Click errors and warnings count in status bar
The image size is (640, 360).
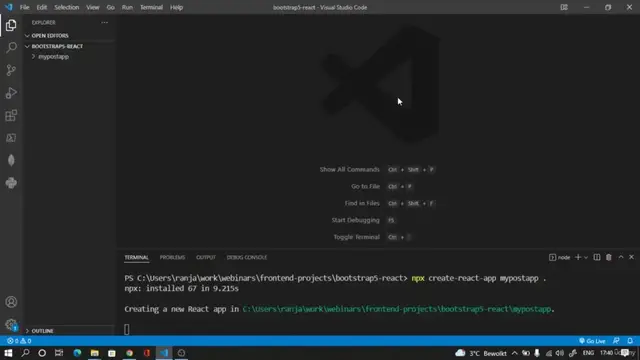click(x=19, y=341)
